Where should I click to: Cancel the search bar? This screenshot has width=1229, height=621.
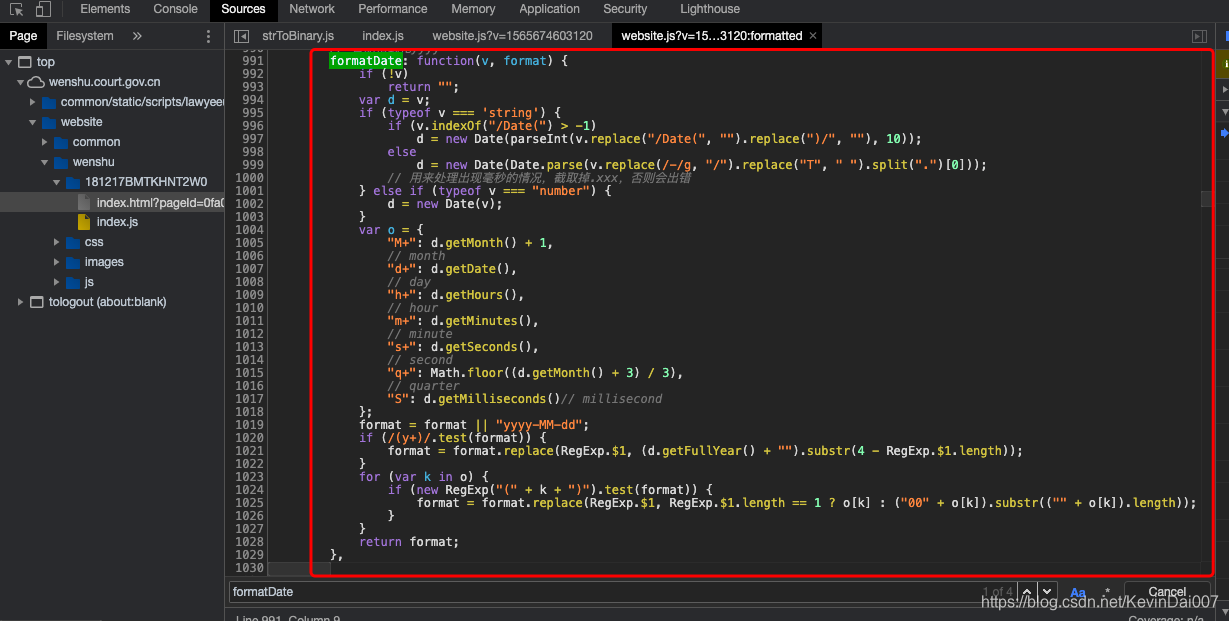(1167, 592)
